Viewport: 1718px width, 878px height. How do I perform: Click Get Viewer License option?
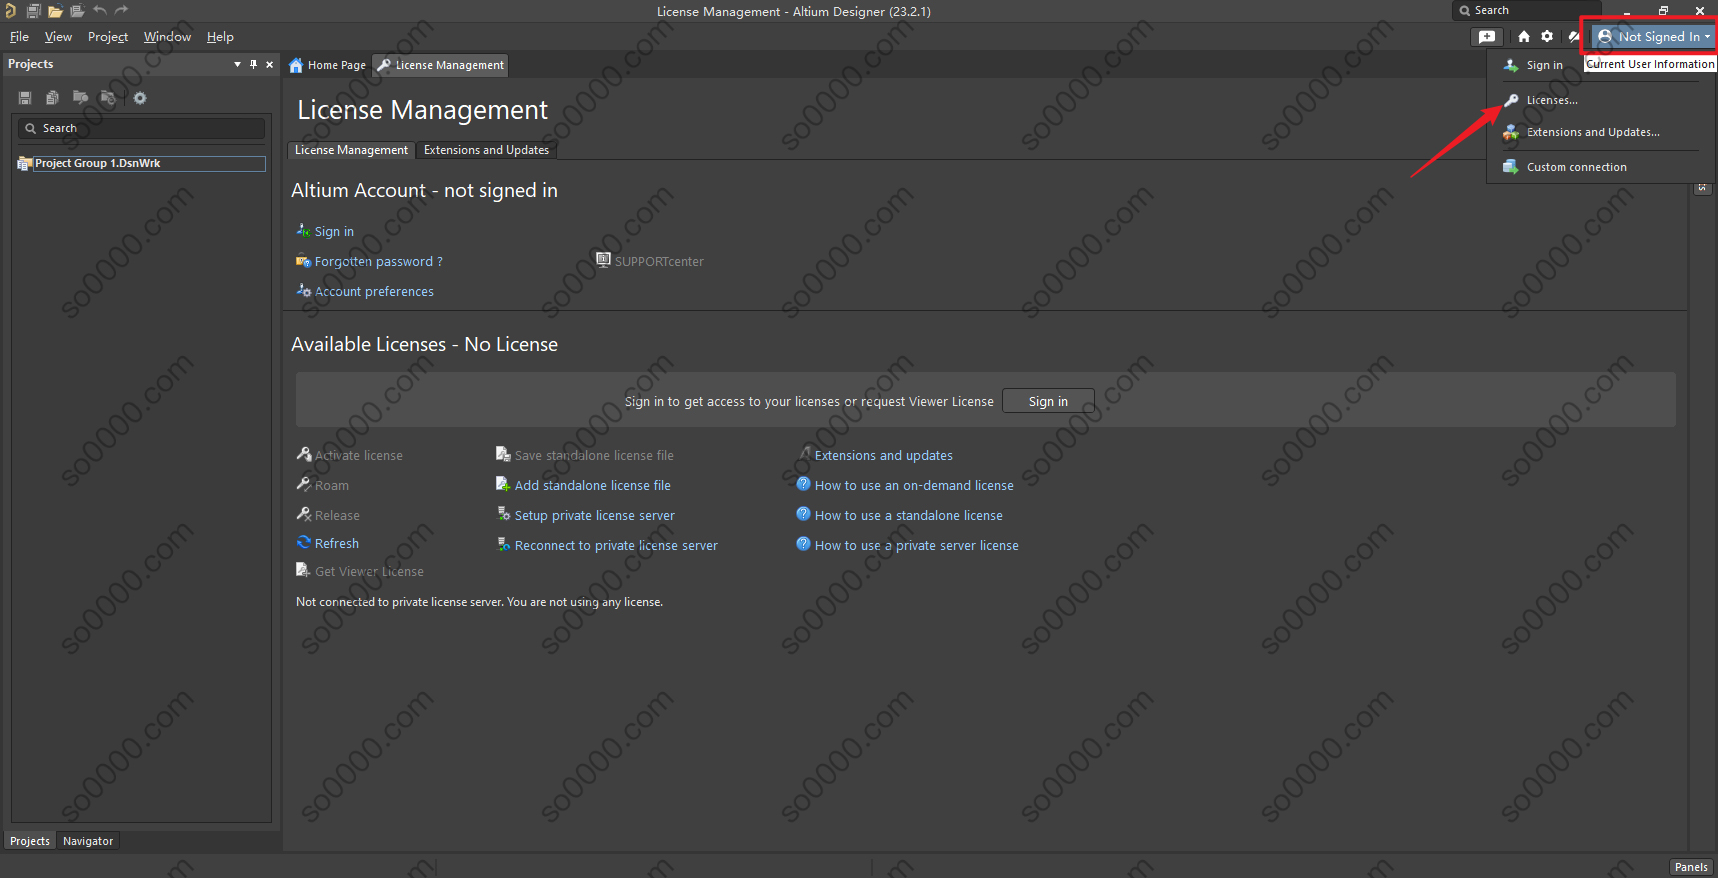pos(369,571)
